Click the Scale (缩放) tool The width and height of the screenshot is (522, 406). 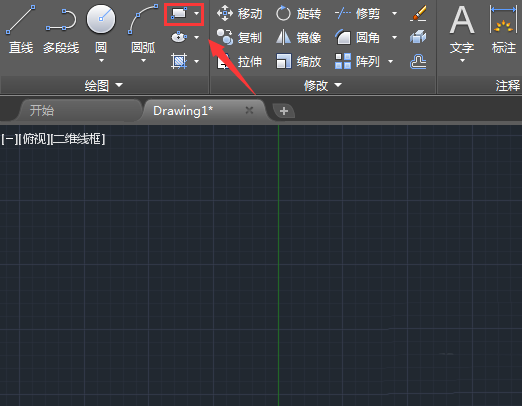298,62
